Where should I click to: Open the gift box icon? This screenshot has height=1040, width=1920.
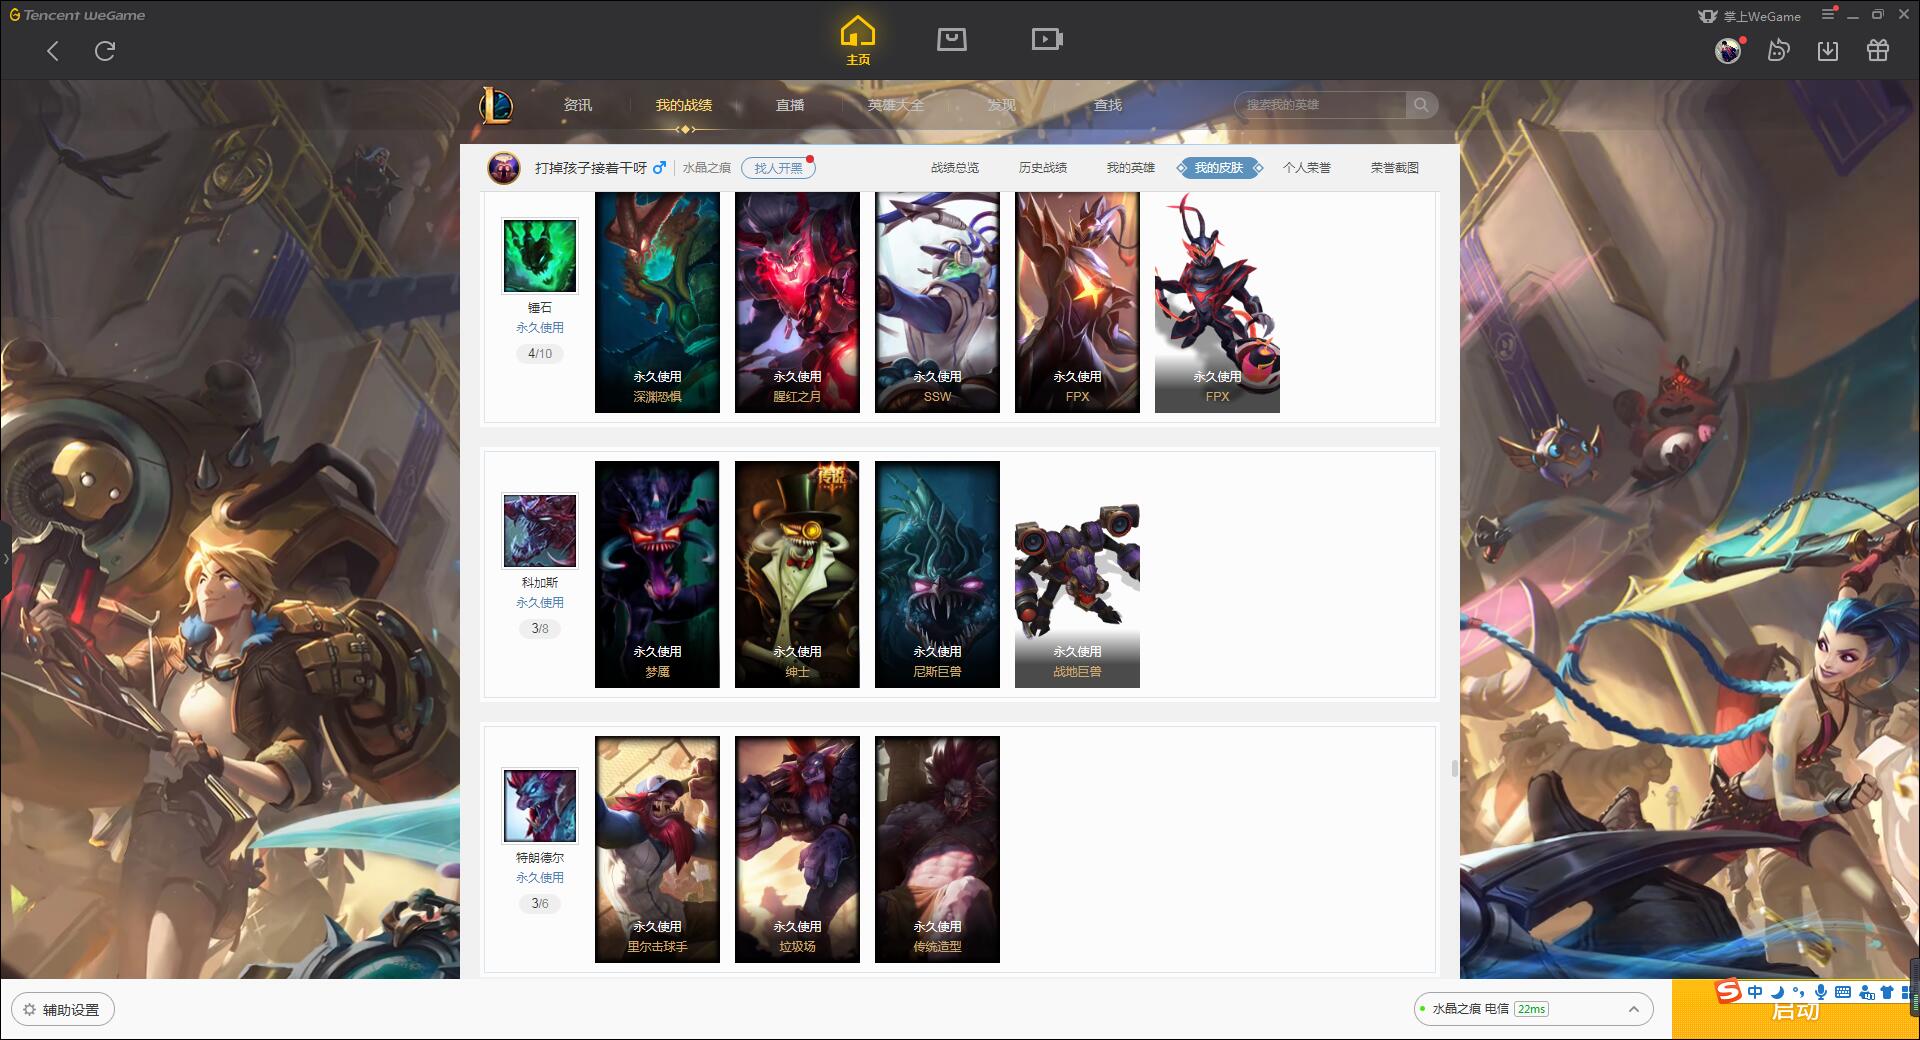tap(1878, 50)
